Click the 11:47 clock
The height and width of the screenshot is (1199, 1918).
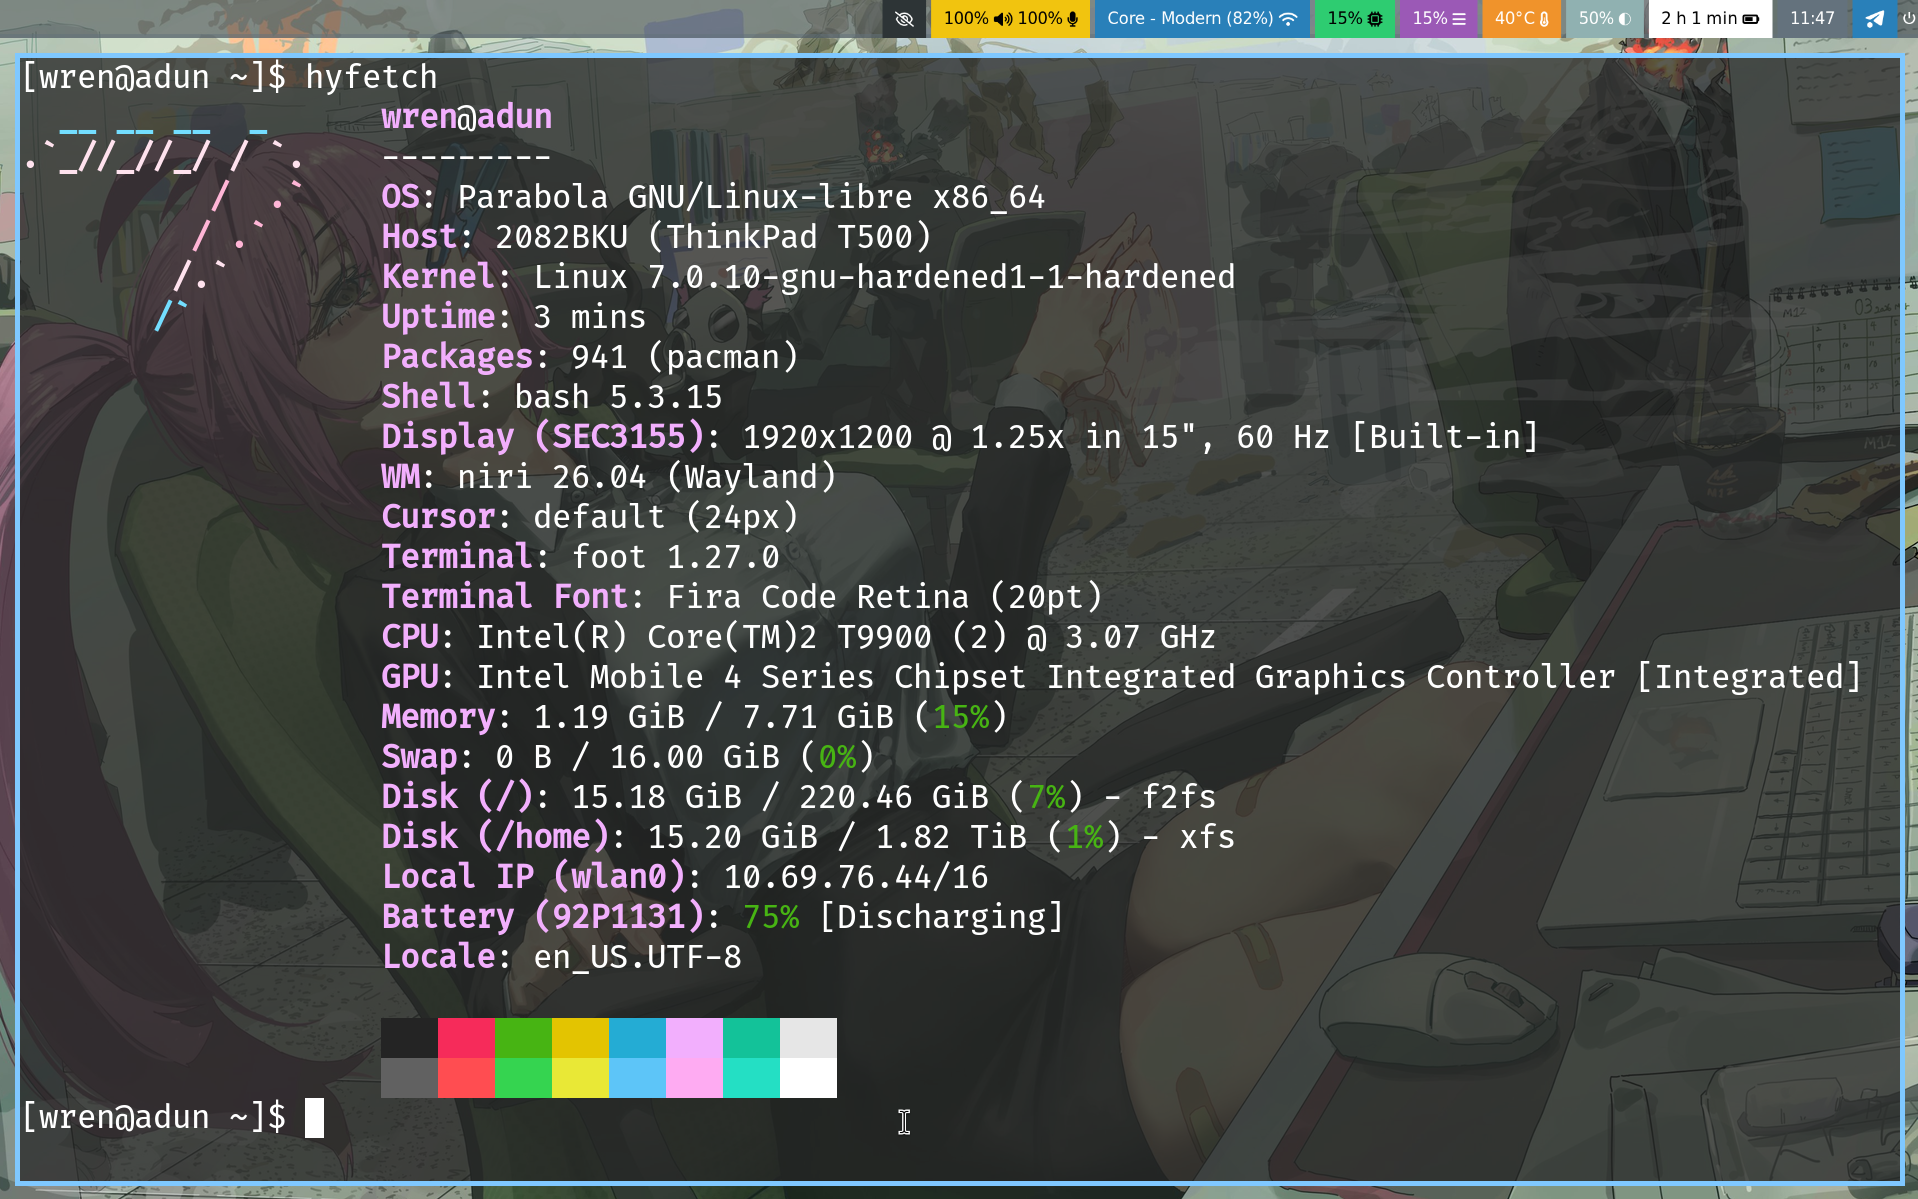1812,19
